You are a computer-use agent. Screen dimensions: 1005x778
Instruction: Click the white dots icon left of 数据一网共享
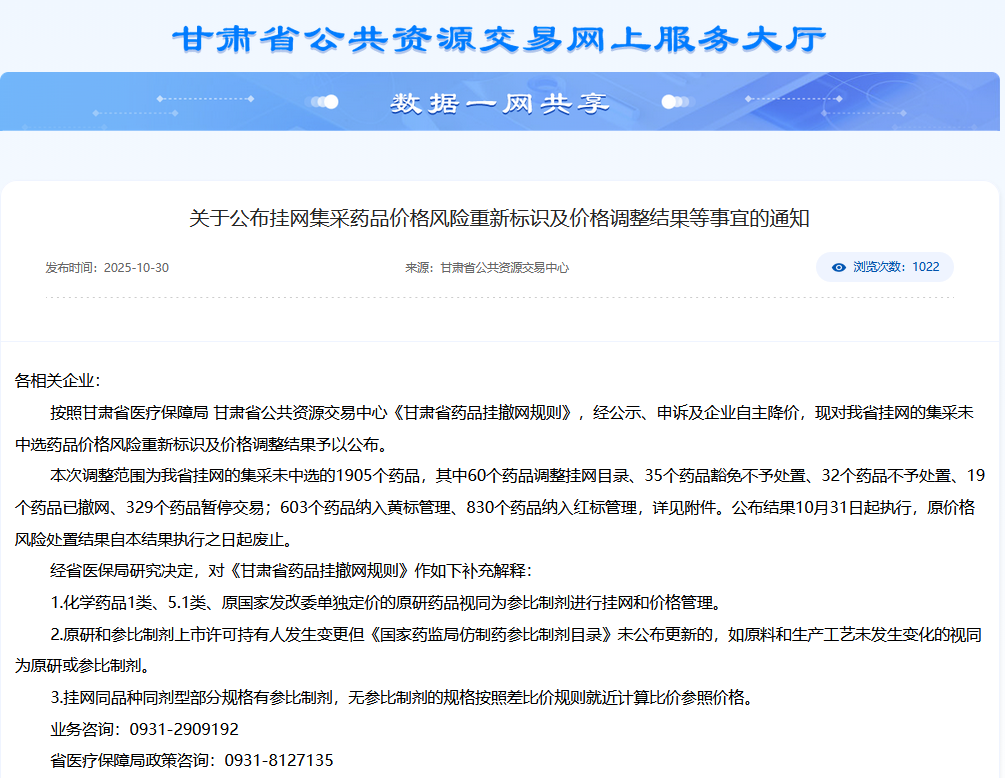pyautogui.click(x=324, y=102)
